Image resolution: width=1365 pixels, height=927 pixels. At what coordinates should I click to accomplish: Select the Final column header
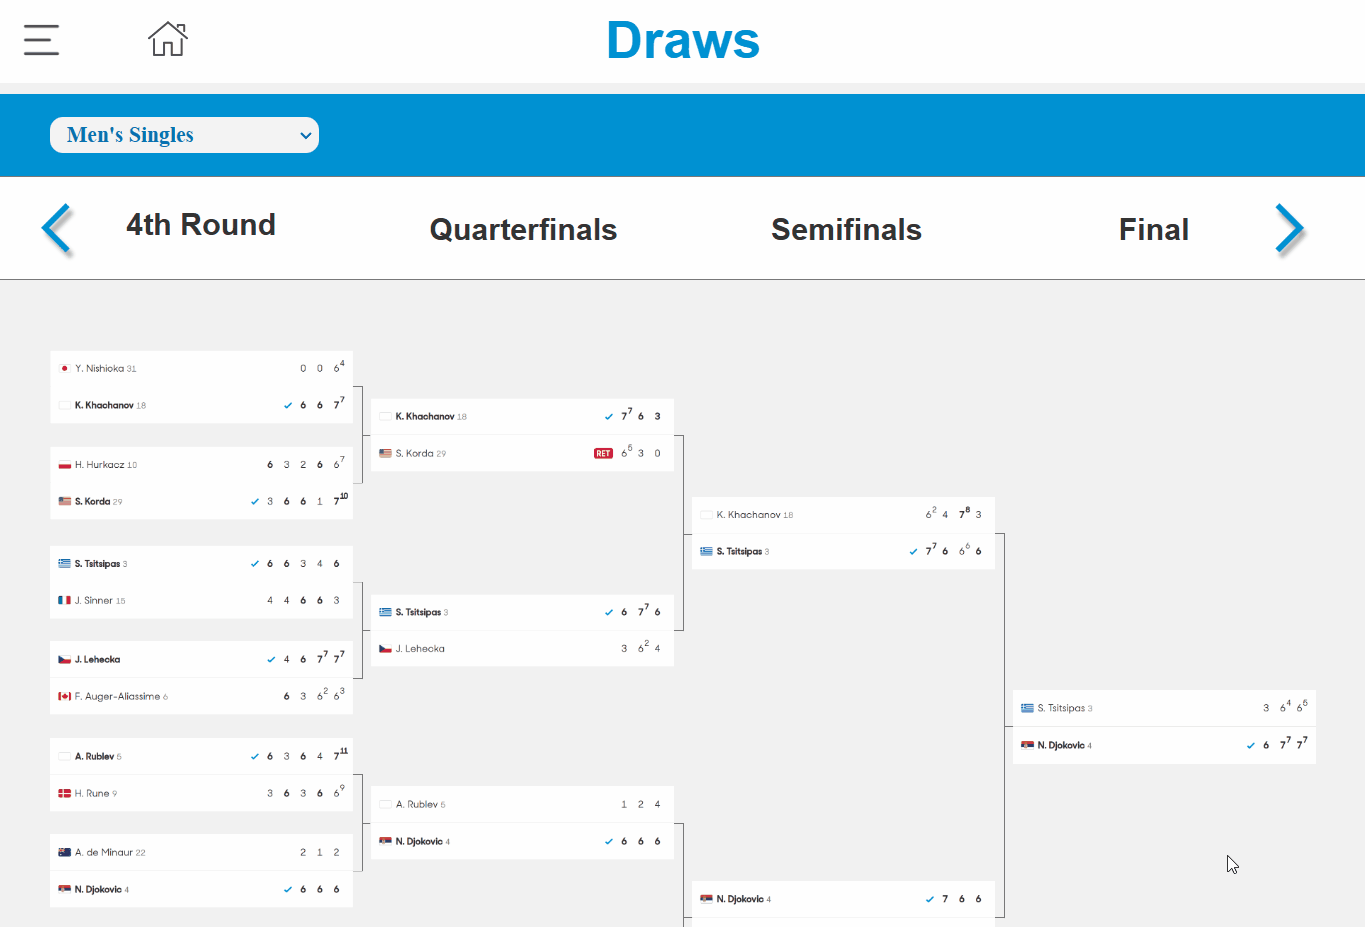1154,230
